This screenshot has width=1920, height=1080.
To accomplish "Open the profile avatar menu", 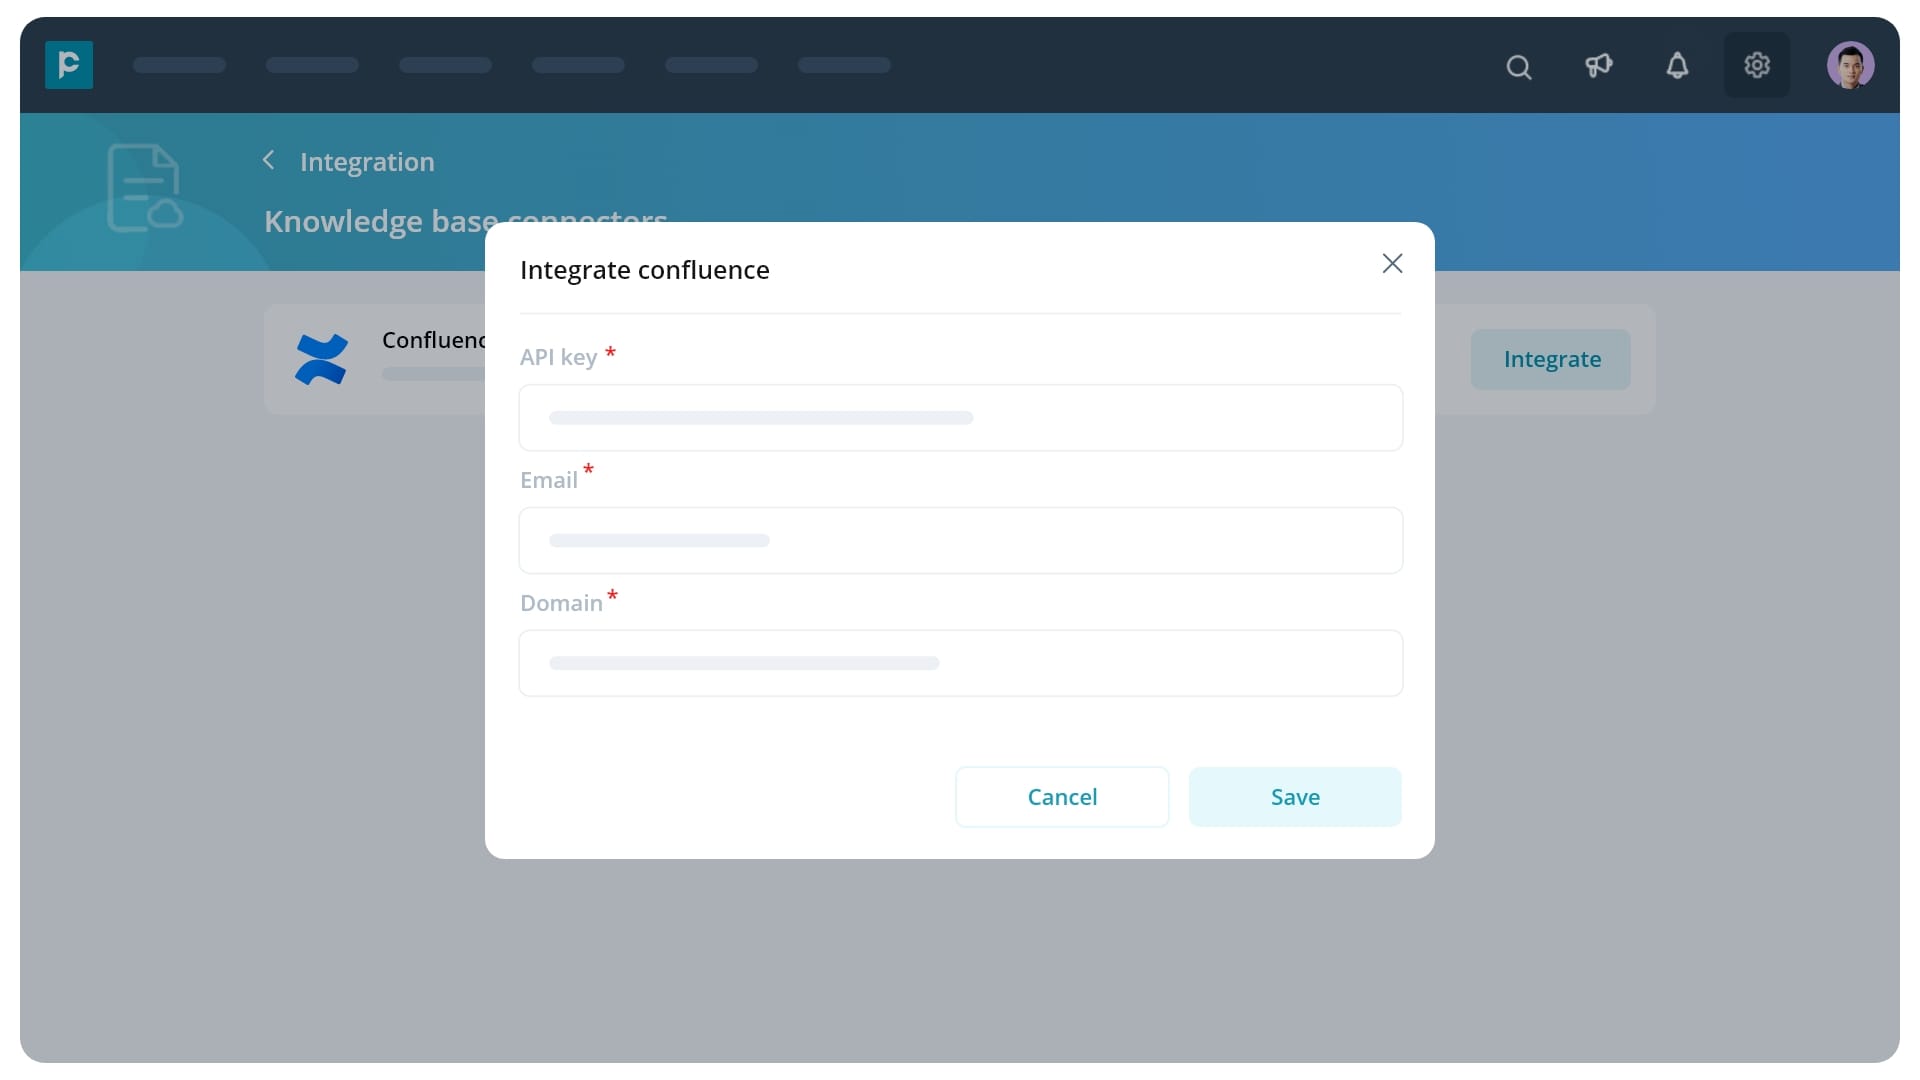I will tap(1850, 64).
